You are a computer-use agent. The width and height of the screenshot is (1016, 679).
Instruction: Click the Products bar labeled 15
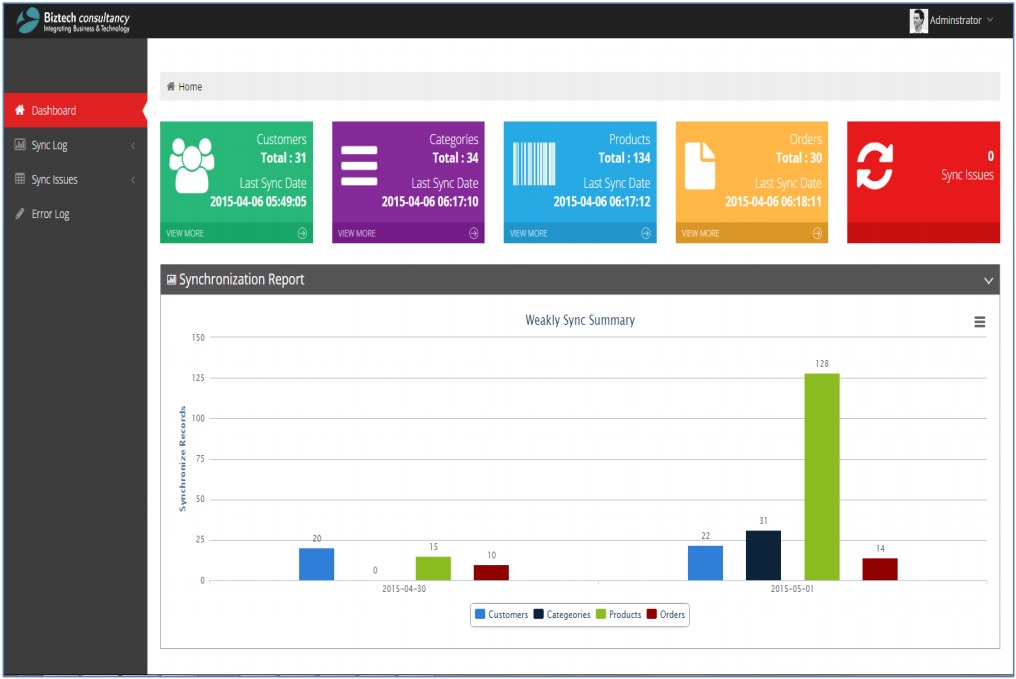[x=433, y=568]
